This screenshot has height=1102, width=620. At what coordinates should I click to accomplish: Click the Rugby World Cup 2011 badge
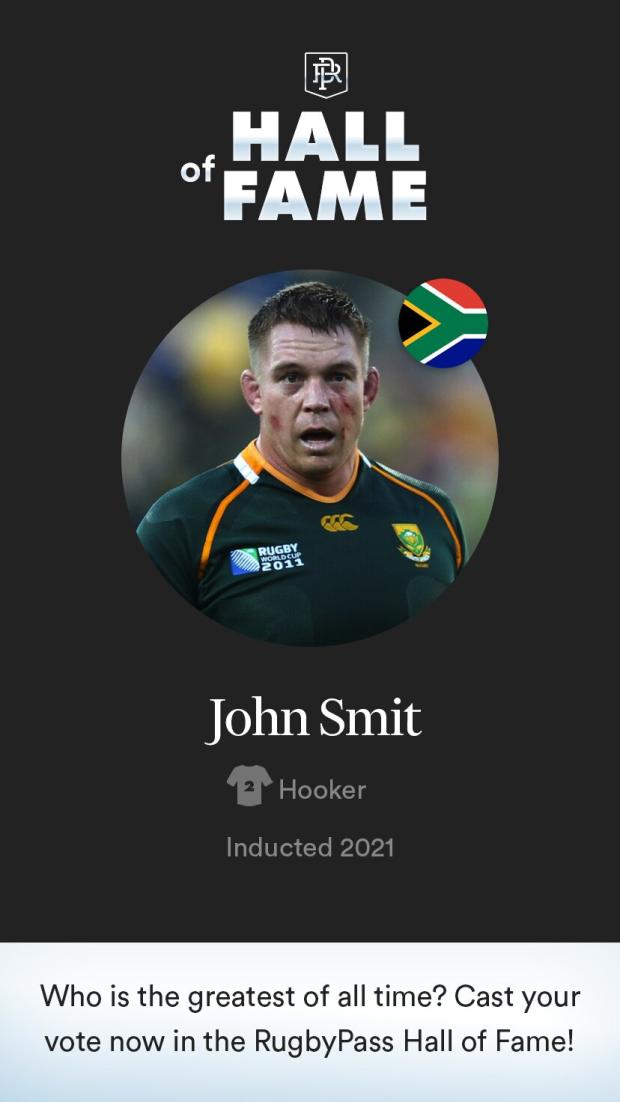pos(267,559)
